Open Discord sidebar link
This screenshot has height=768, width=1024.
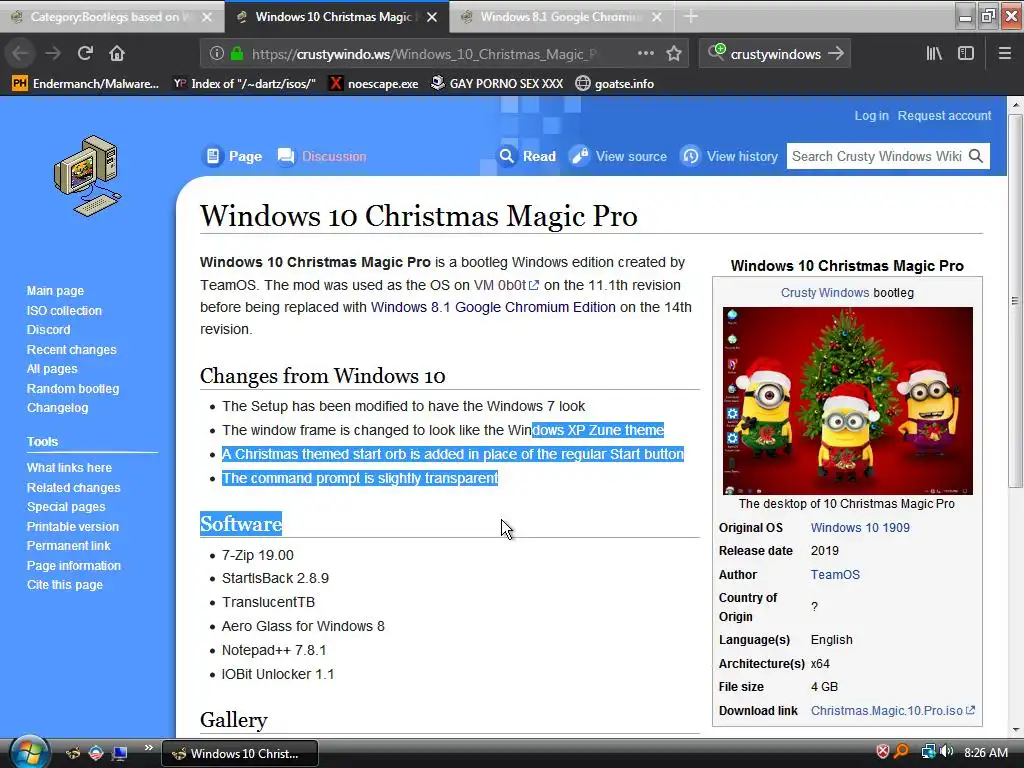(x=48, y=330)
